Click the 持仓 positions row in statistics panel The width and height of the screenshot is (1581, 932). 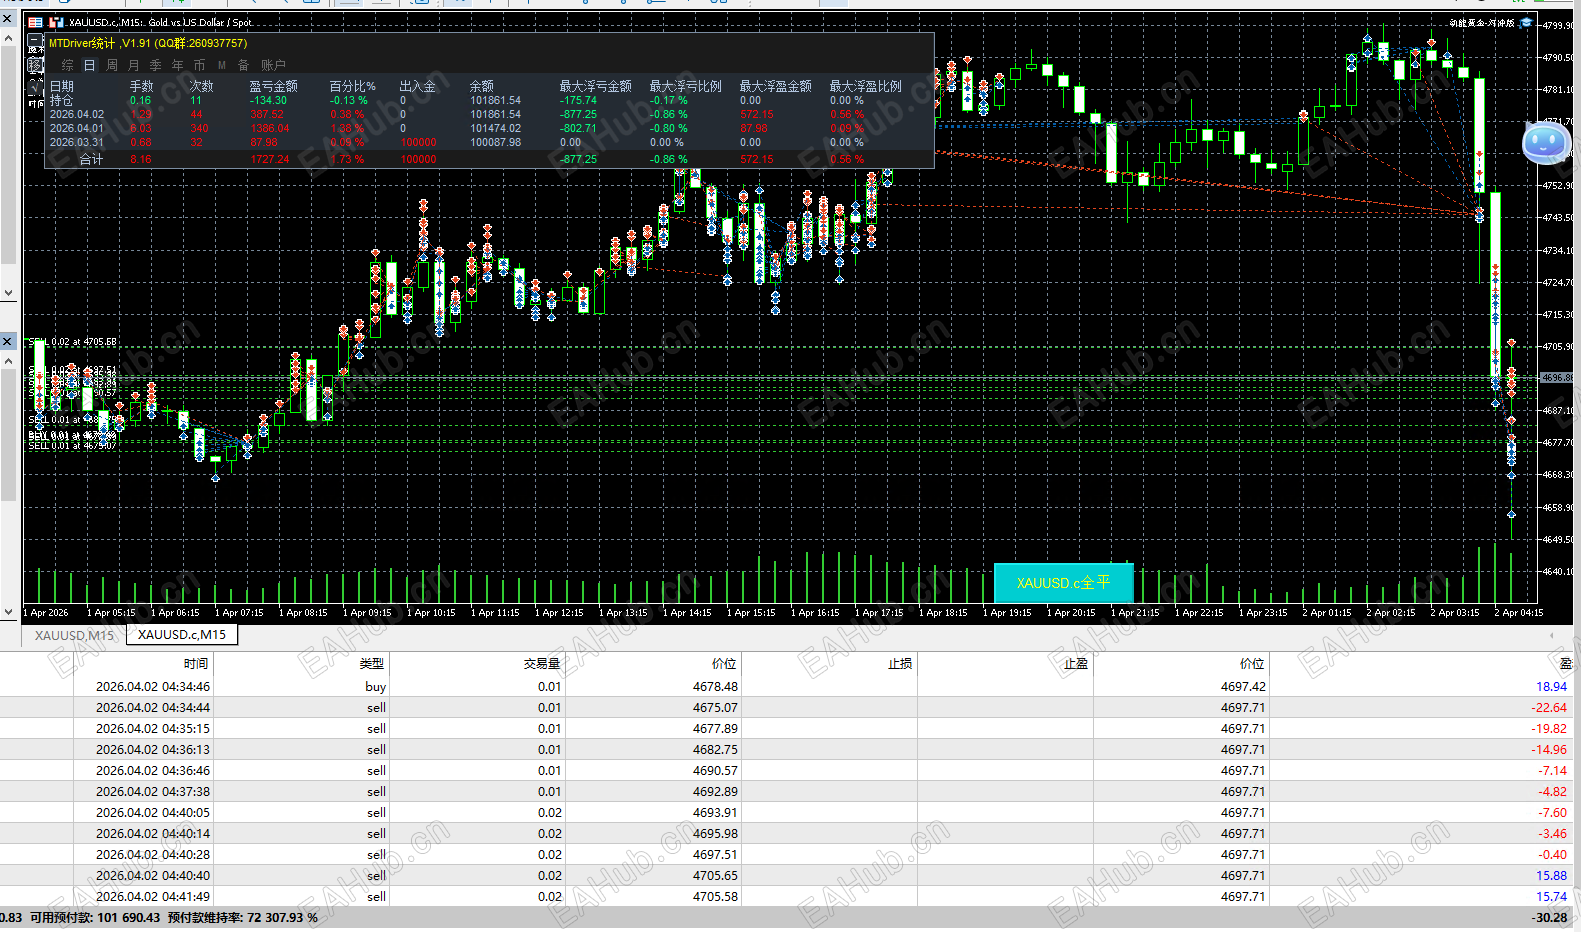[x=490, y=101]
